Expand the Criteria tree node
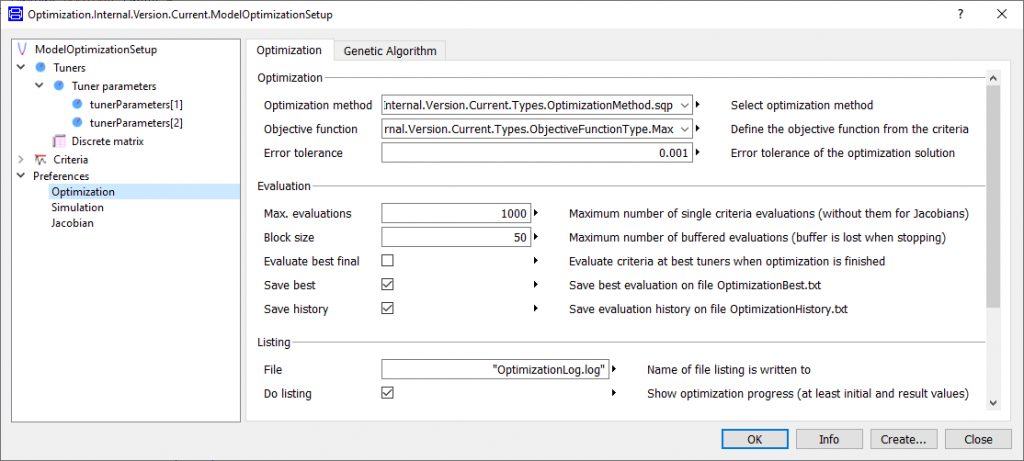 point(21,159)
